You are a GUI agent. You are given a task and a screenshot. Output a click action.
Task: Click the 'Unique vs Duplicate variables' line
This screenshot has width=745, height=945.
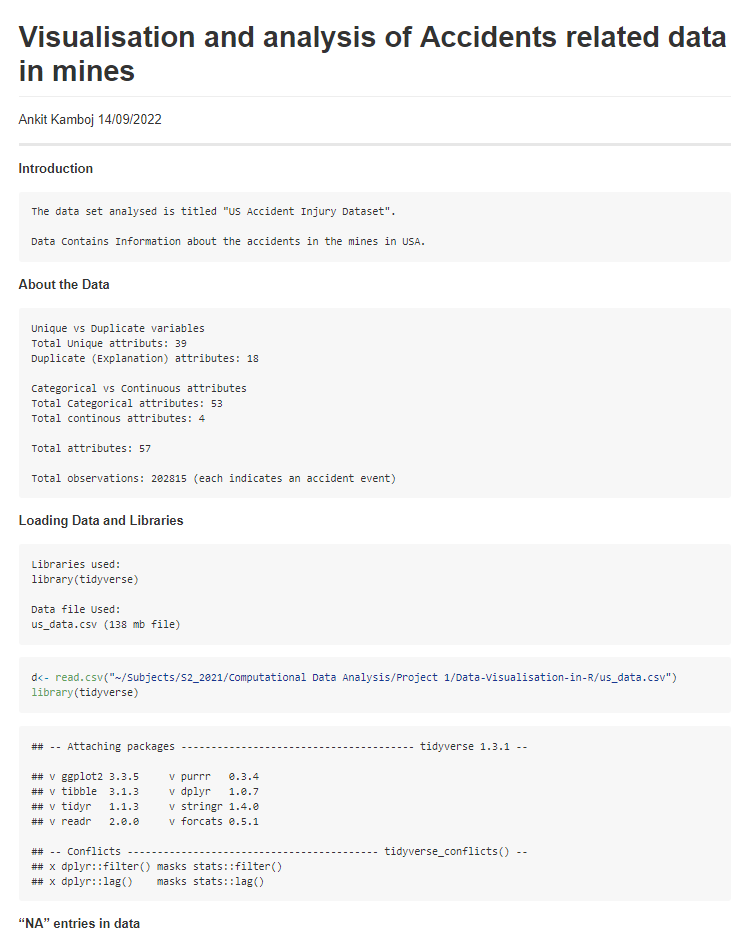(118, 328)
